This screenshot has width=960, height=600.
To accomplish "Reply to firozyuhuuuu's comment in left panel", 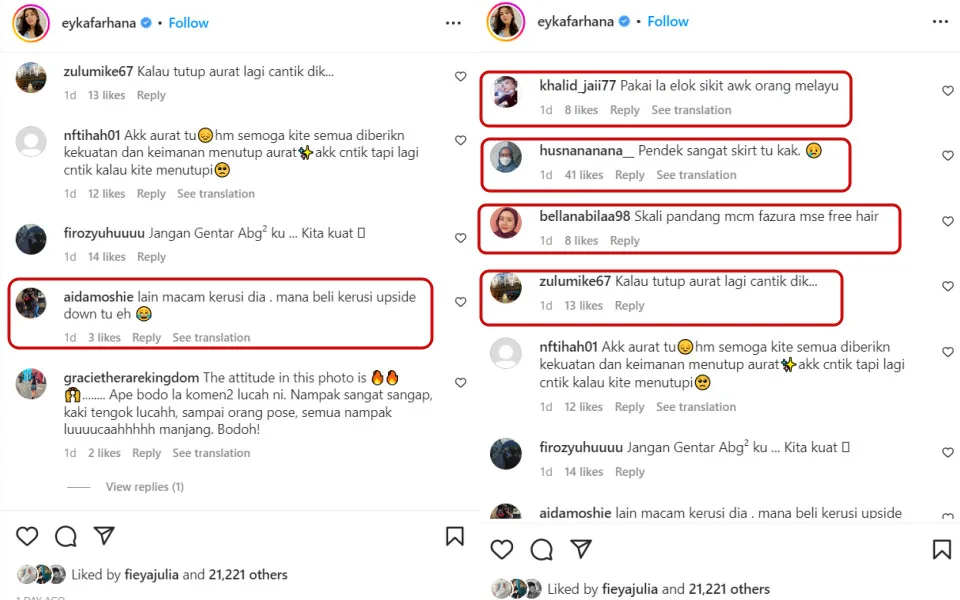I will (x=151, y=257).
